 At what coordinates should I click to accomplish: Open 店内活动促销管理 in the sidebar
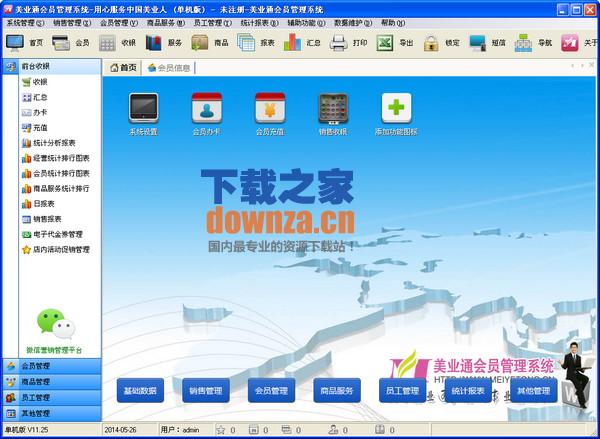[56, 250]
